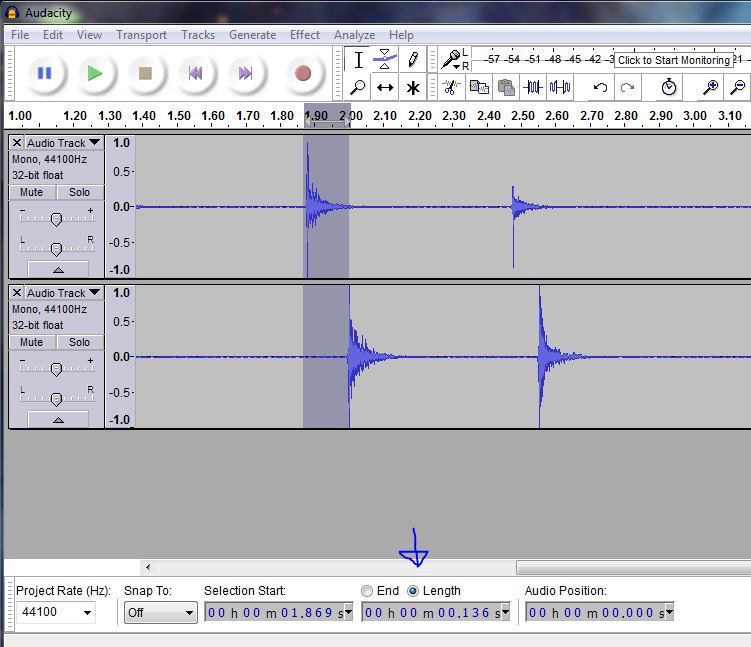The width and height of the screenshot is (751, 647).
Task: Activate the Time Shift tool
Action: (385, 88)
